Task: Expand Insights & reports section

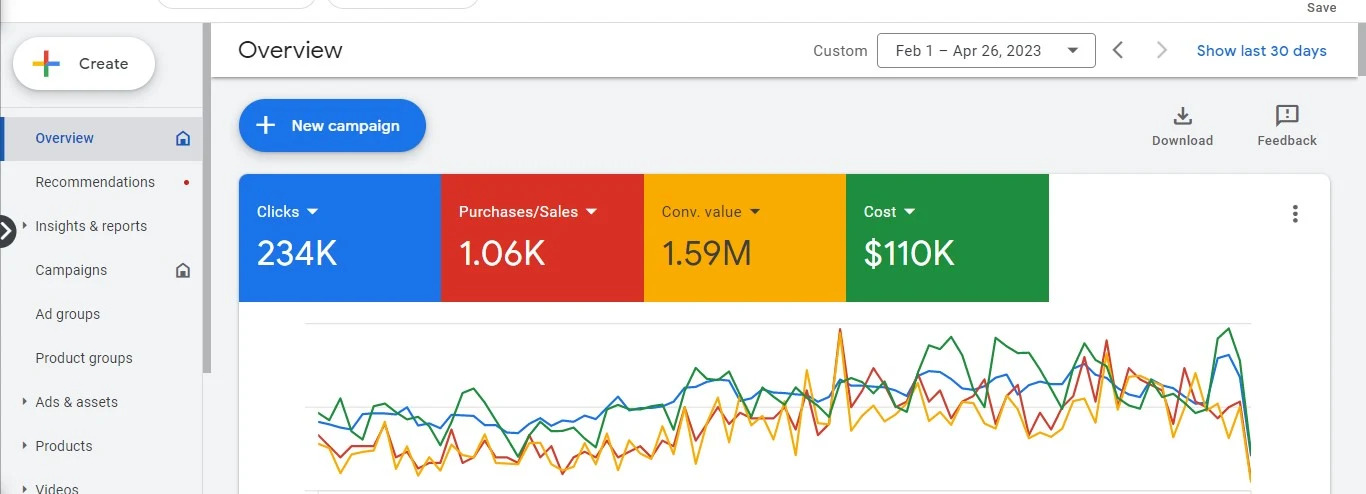Action: [x=24, y=226]
